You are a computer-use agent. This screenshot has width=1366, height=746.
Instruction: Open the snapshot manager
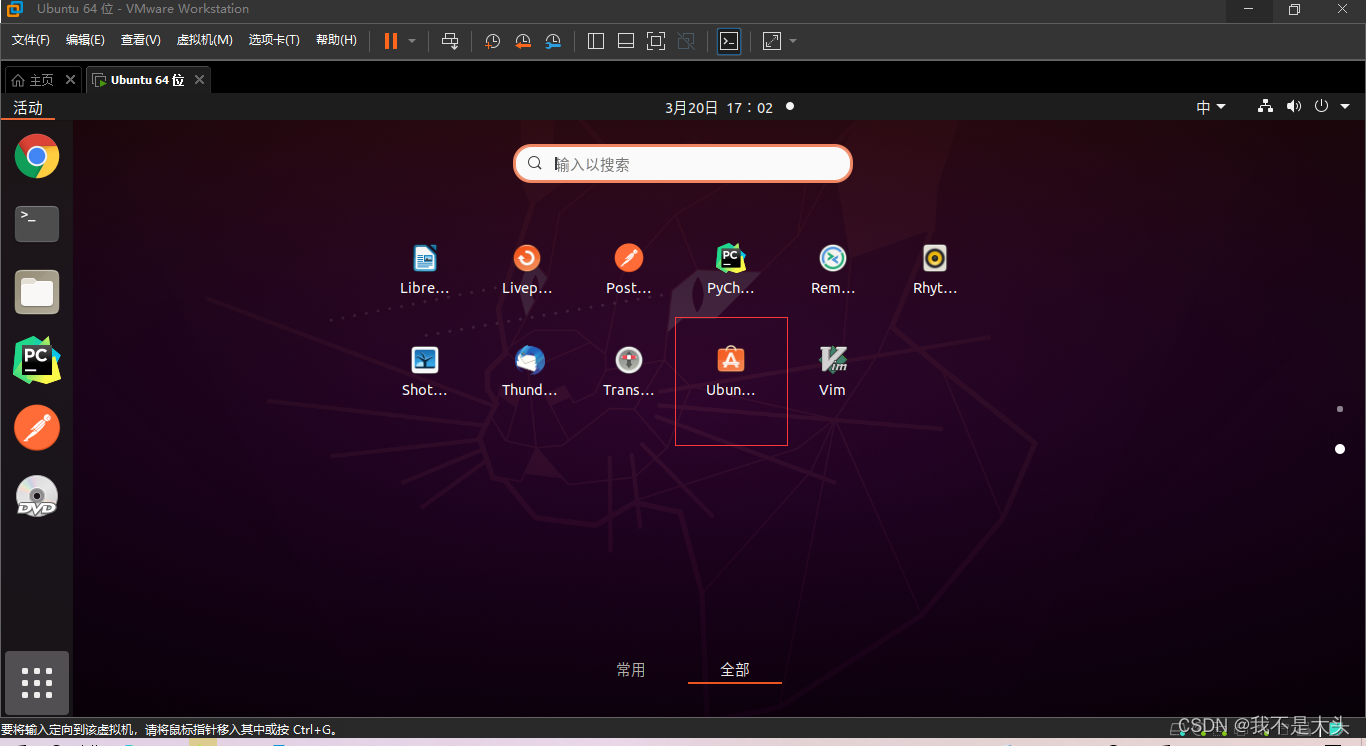click(x=553, y=41)
